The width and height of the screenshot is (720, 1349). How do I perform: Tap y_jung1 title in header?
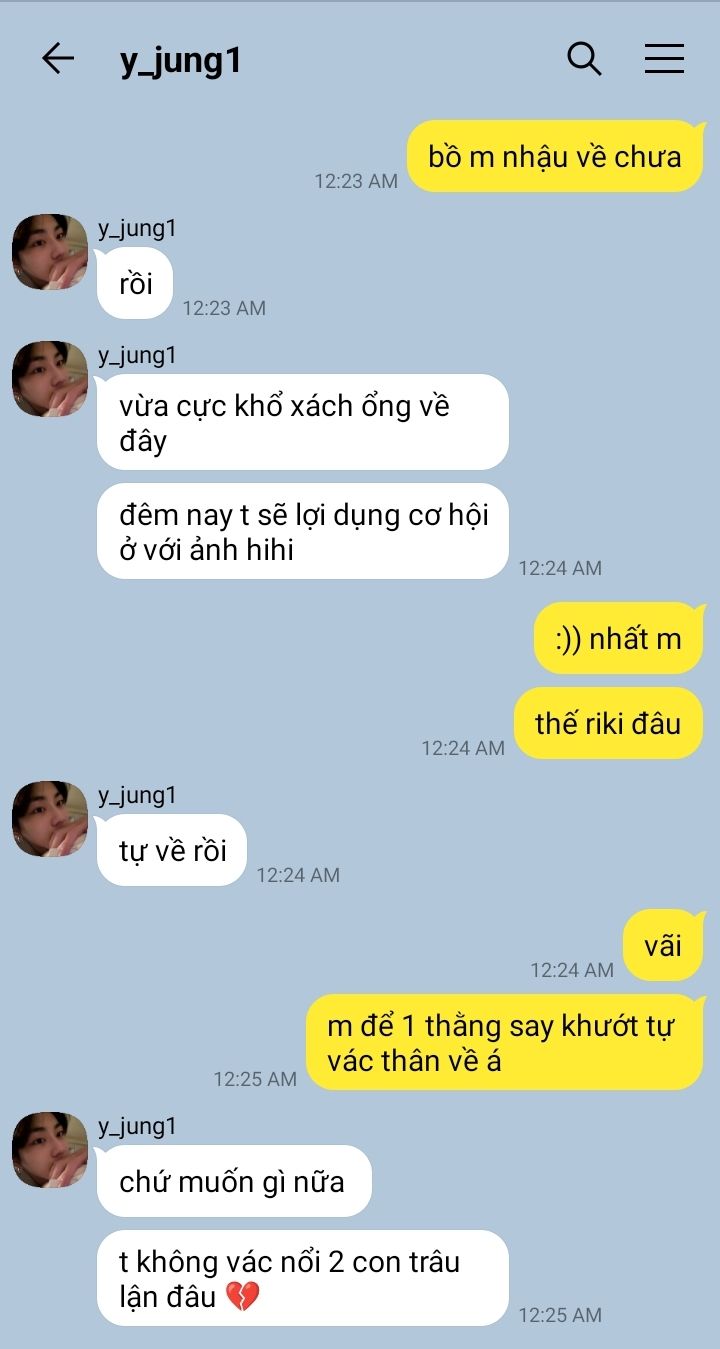click(x=180, y=60)
